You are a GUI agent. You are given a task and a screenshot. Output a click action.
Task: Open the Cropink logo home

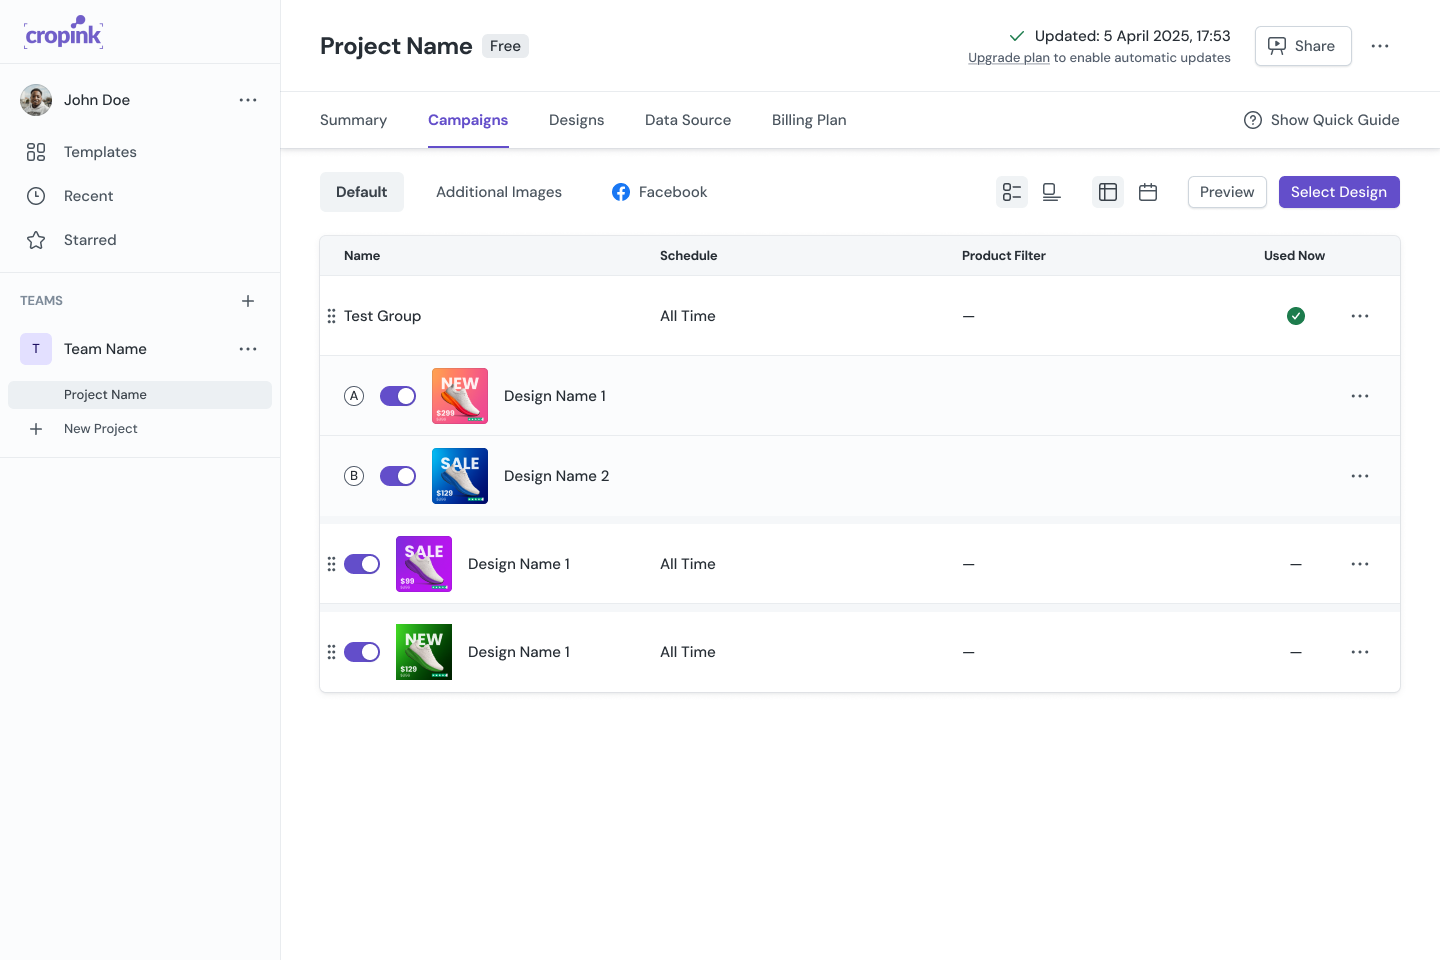[64, 34]
